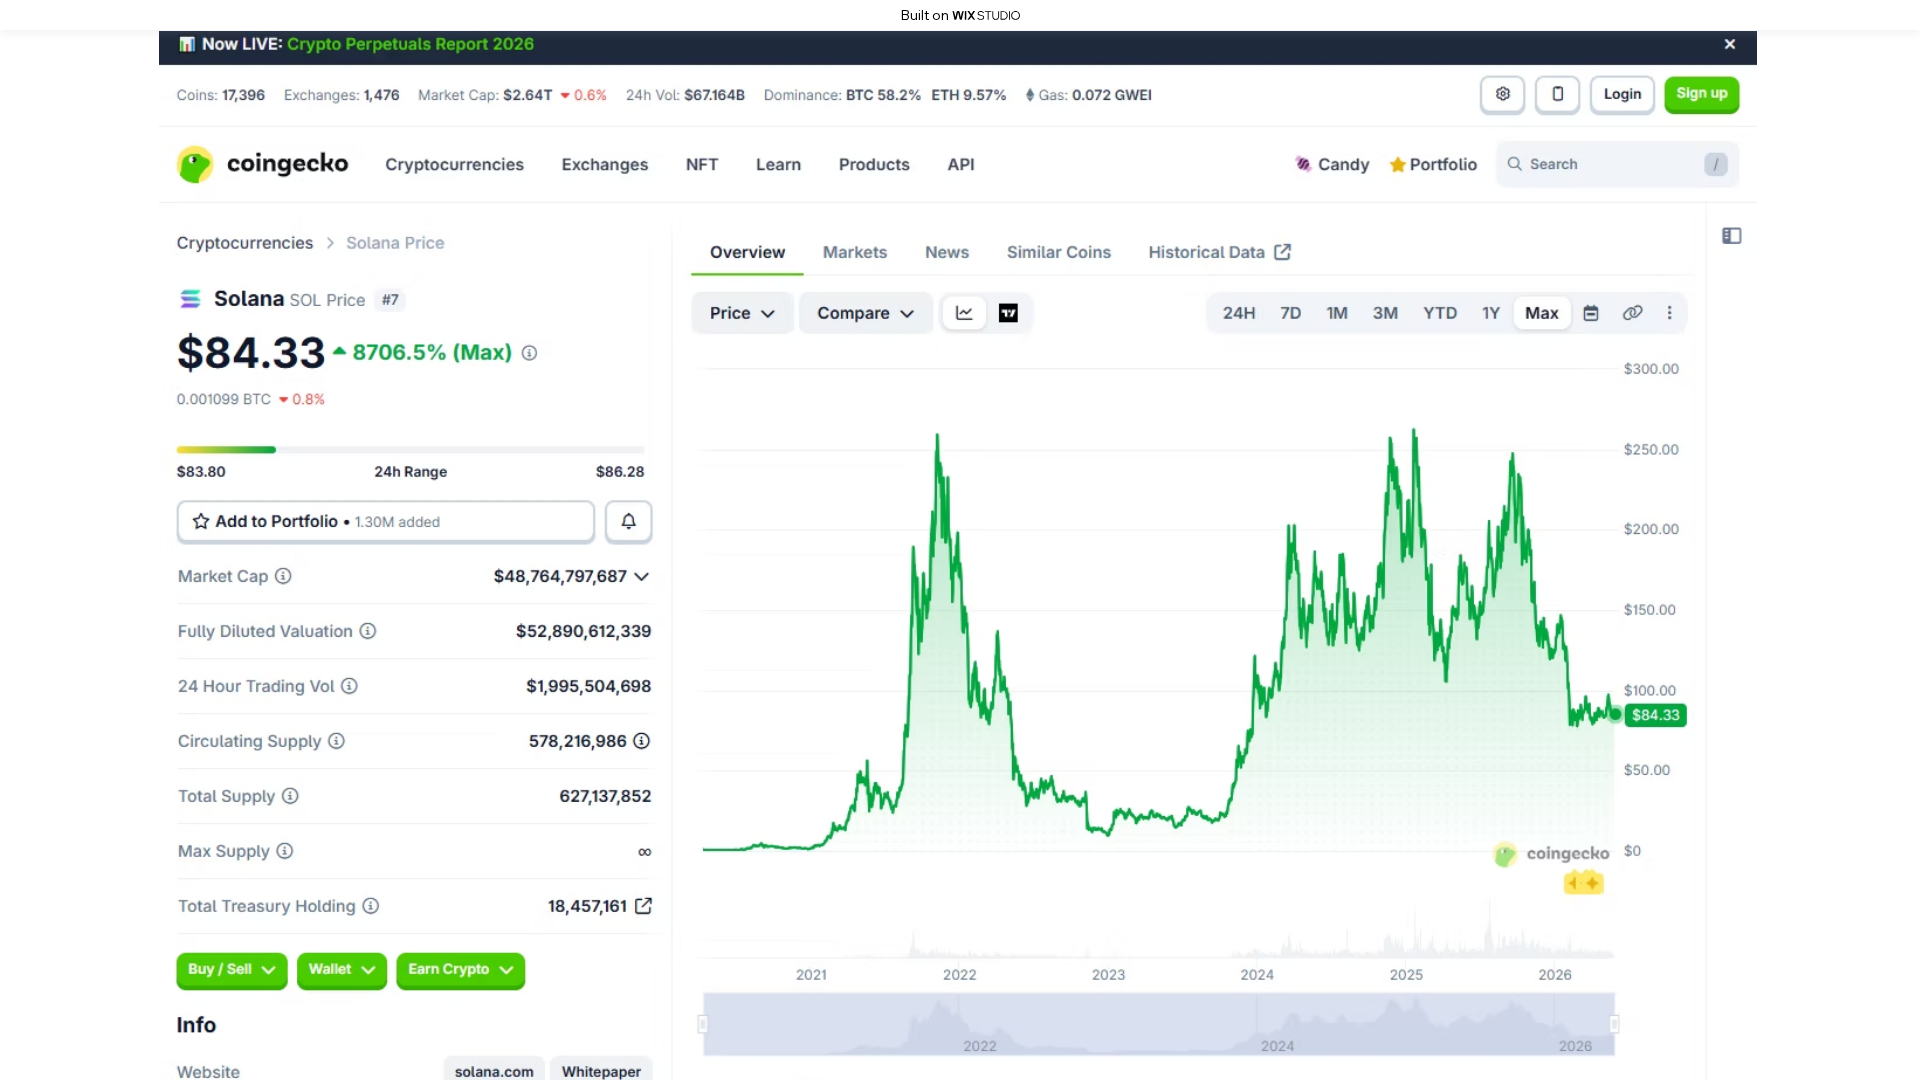This screenshot has height=1080, width=1920.
Task: Switch to the News tab
Action: pos(947,252)
